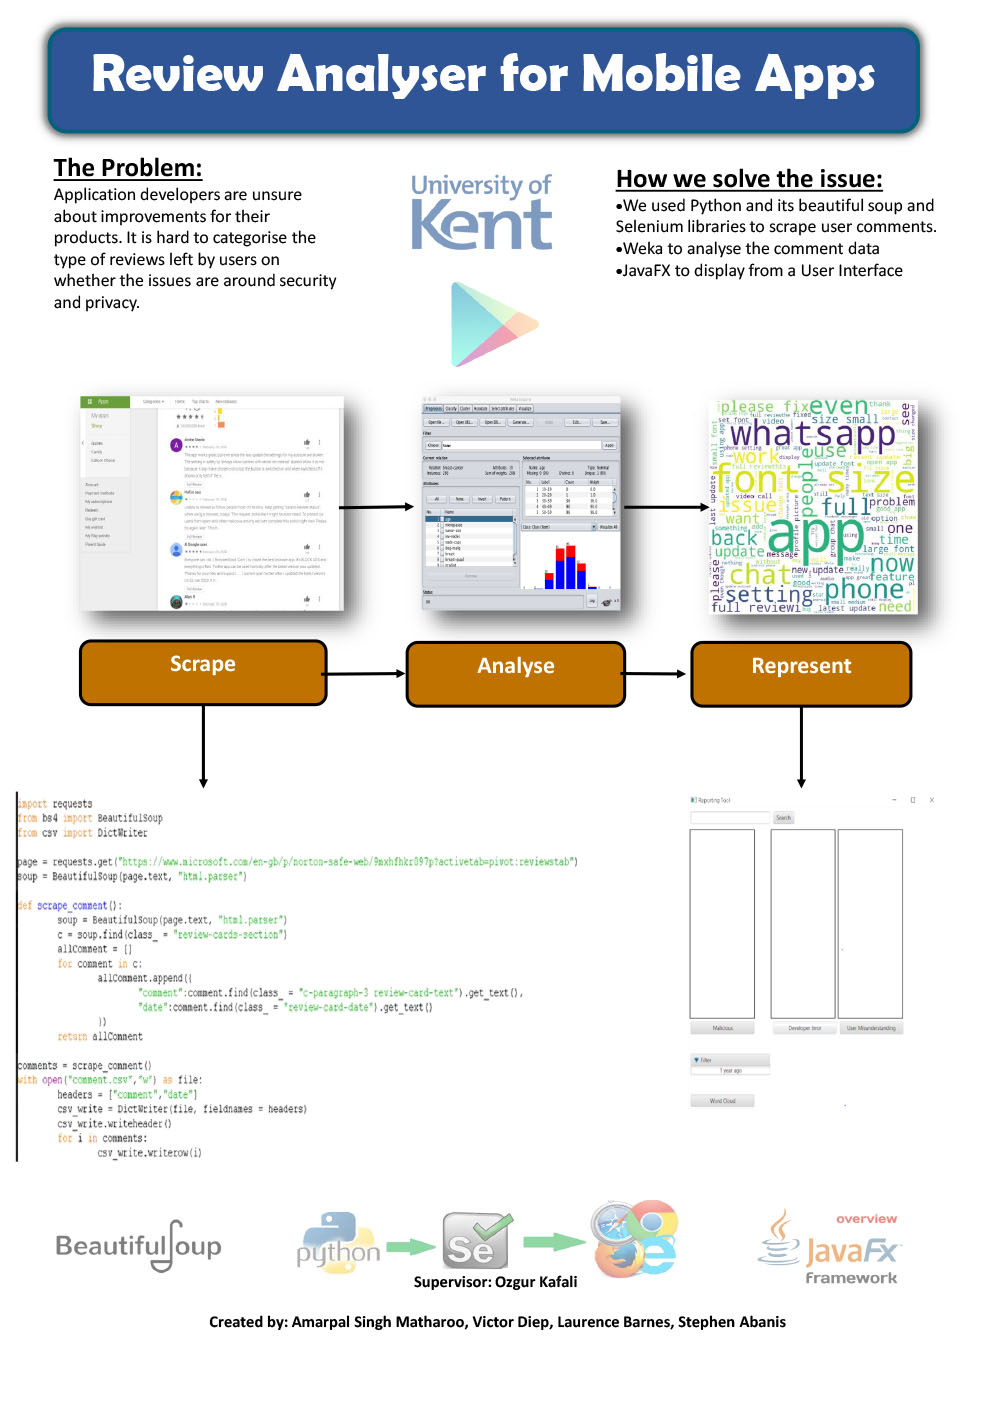Click the Python scraping code screenshot
The height and width of the screenshot is (1403, 992).
pyautogui.click(x=297, y=978)
